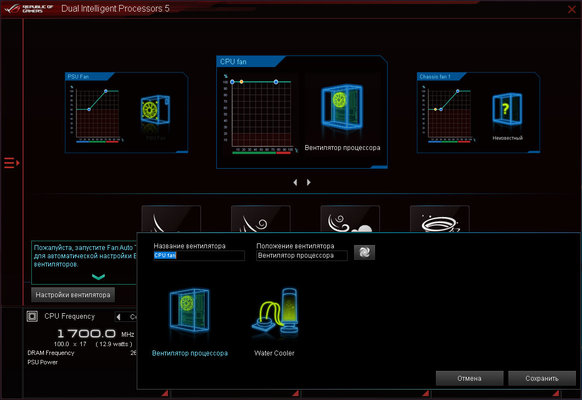The height and width of the screenshot is (400, 582).
Task: Click the unknown chassis fan question mark icon
Action: click(507, 109)
